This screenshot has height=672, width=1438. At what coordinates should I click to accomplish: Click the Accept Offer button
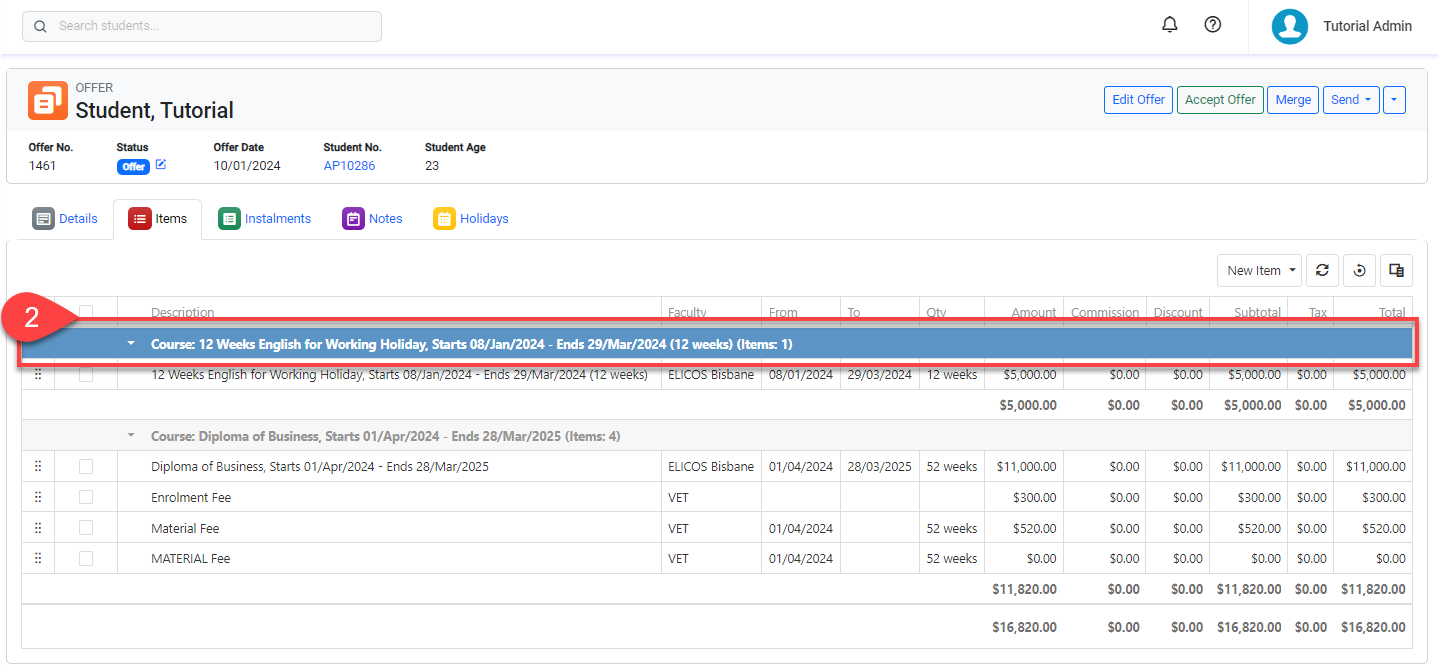coord(1219,100)
